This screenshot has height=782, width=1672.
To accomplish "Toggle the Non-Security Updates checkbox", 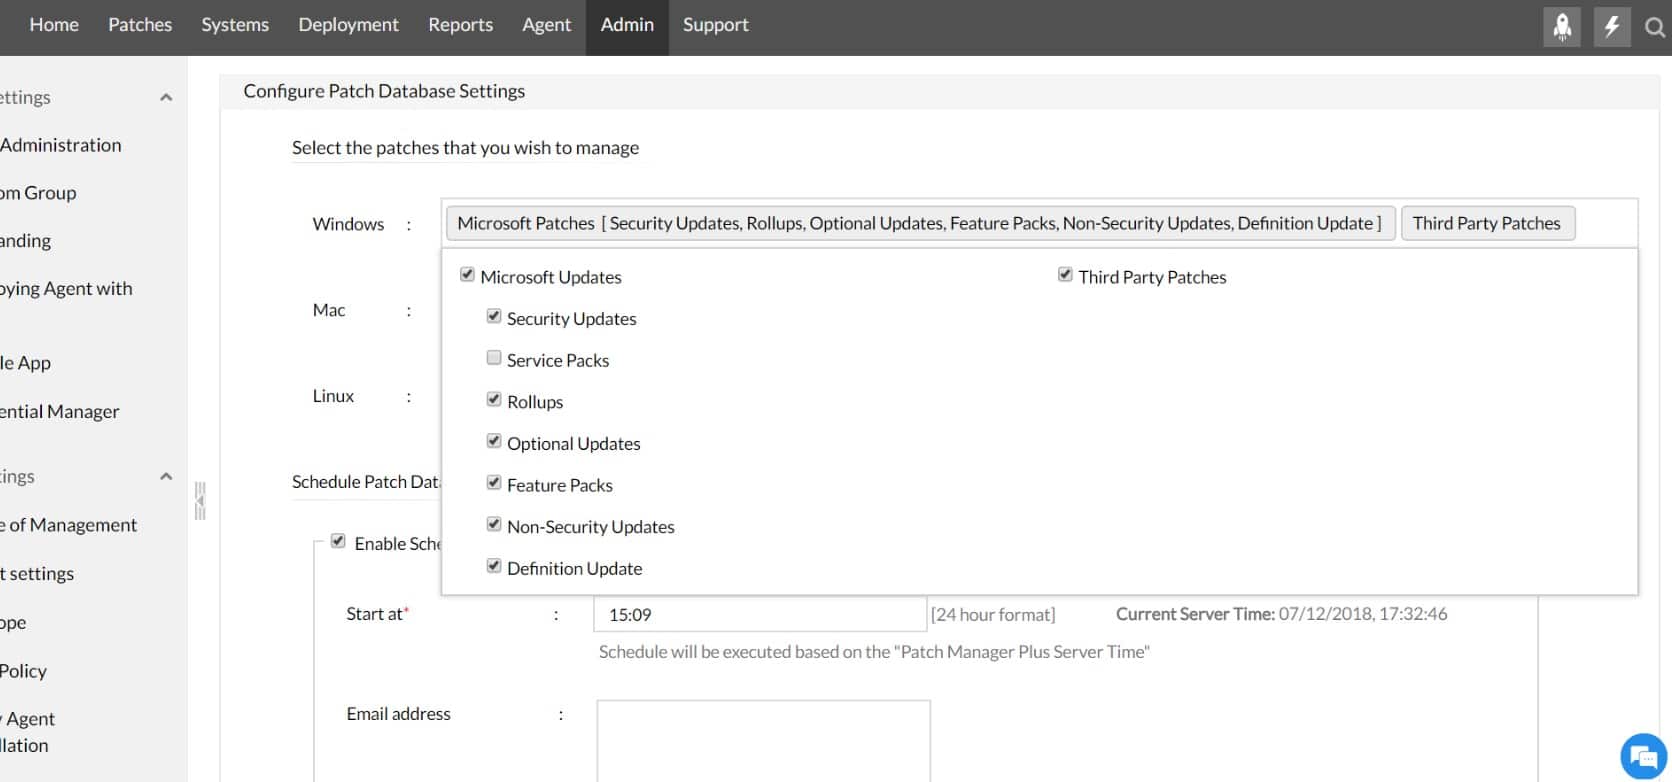I will pyautogui.click(x=493, y=524).
